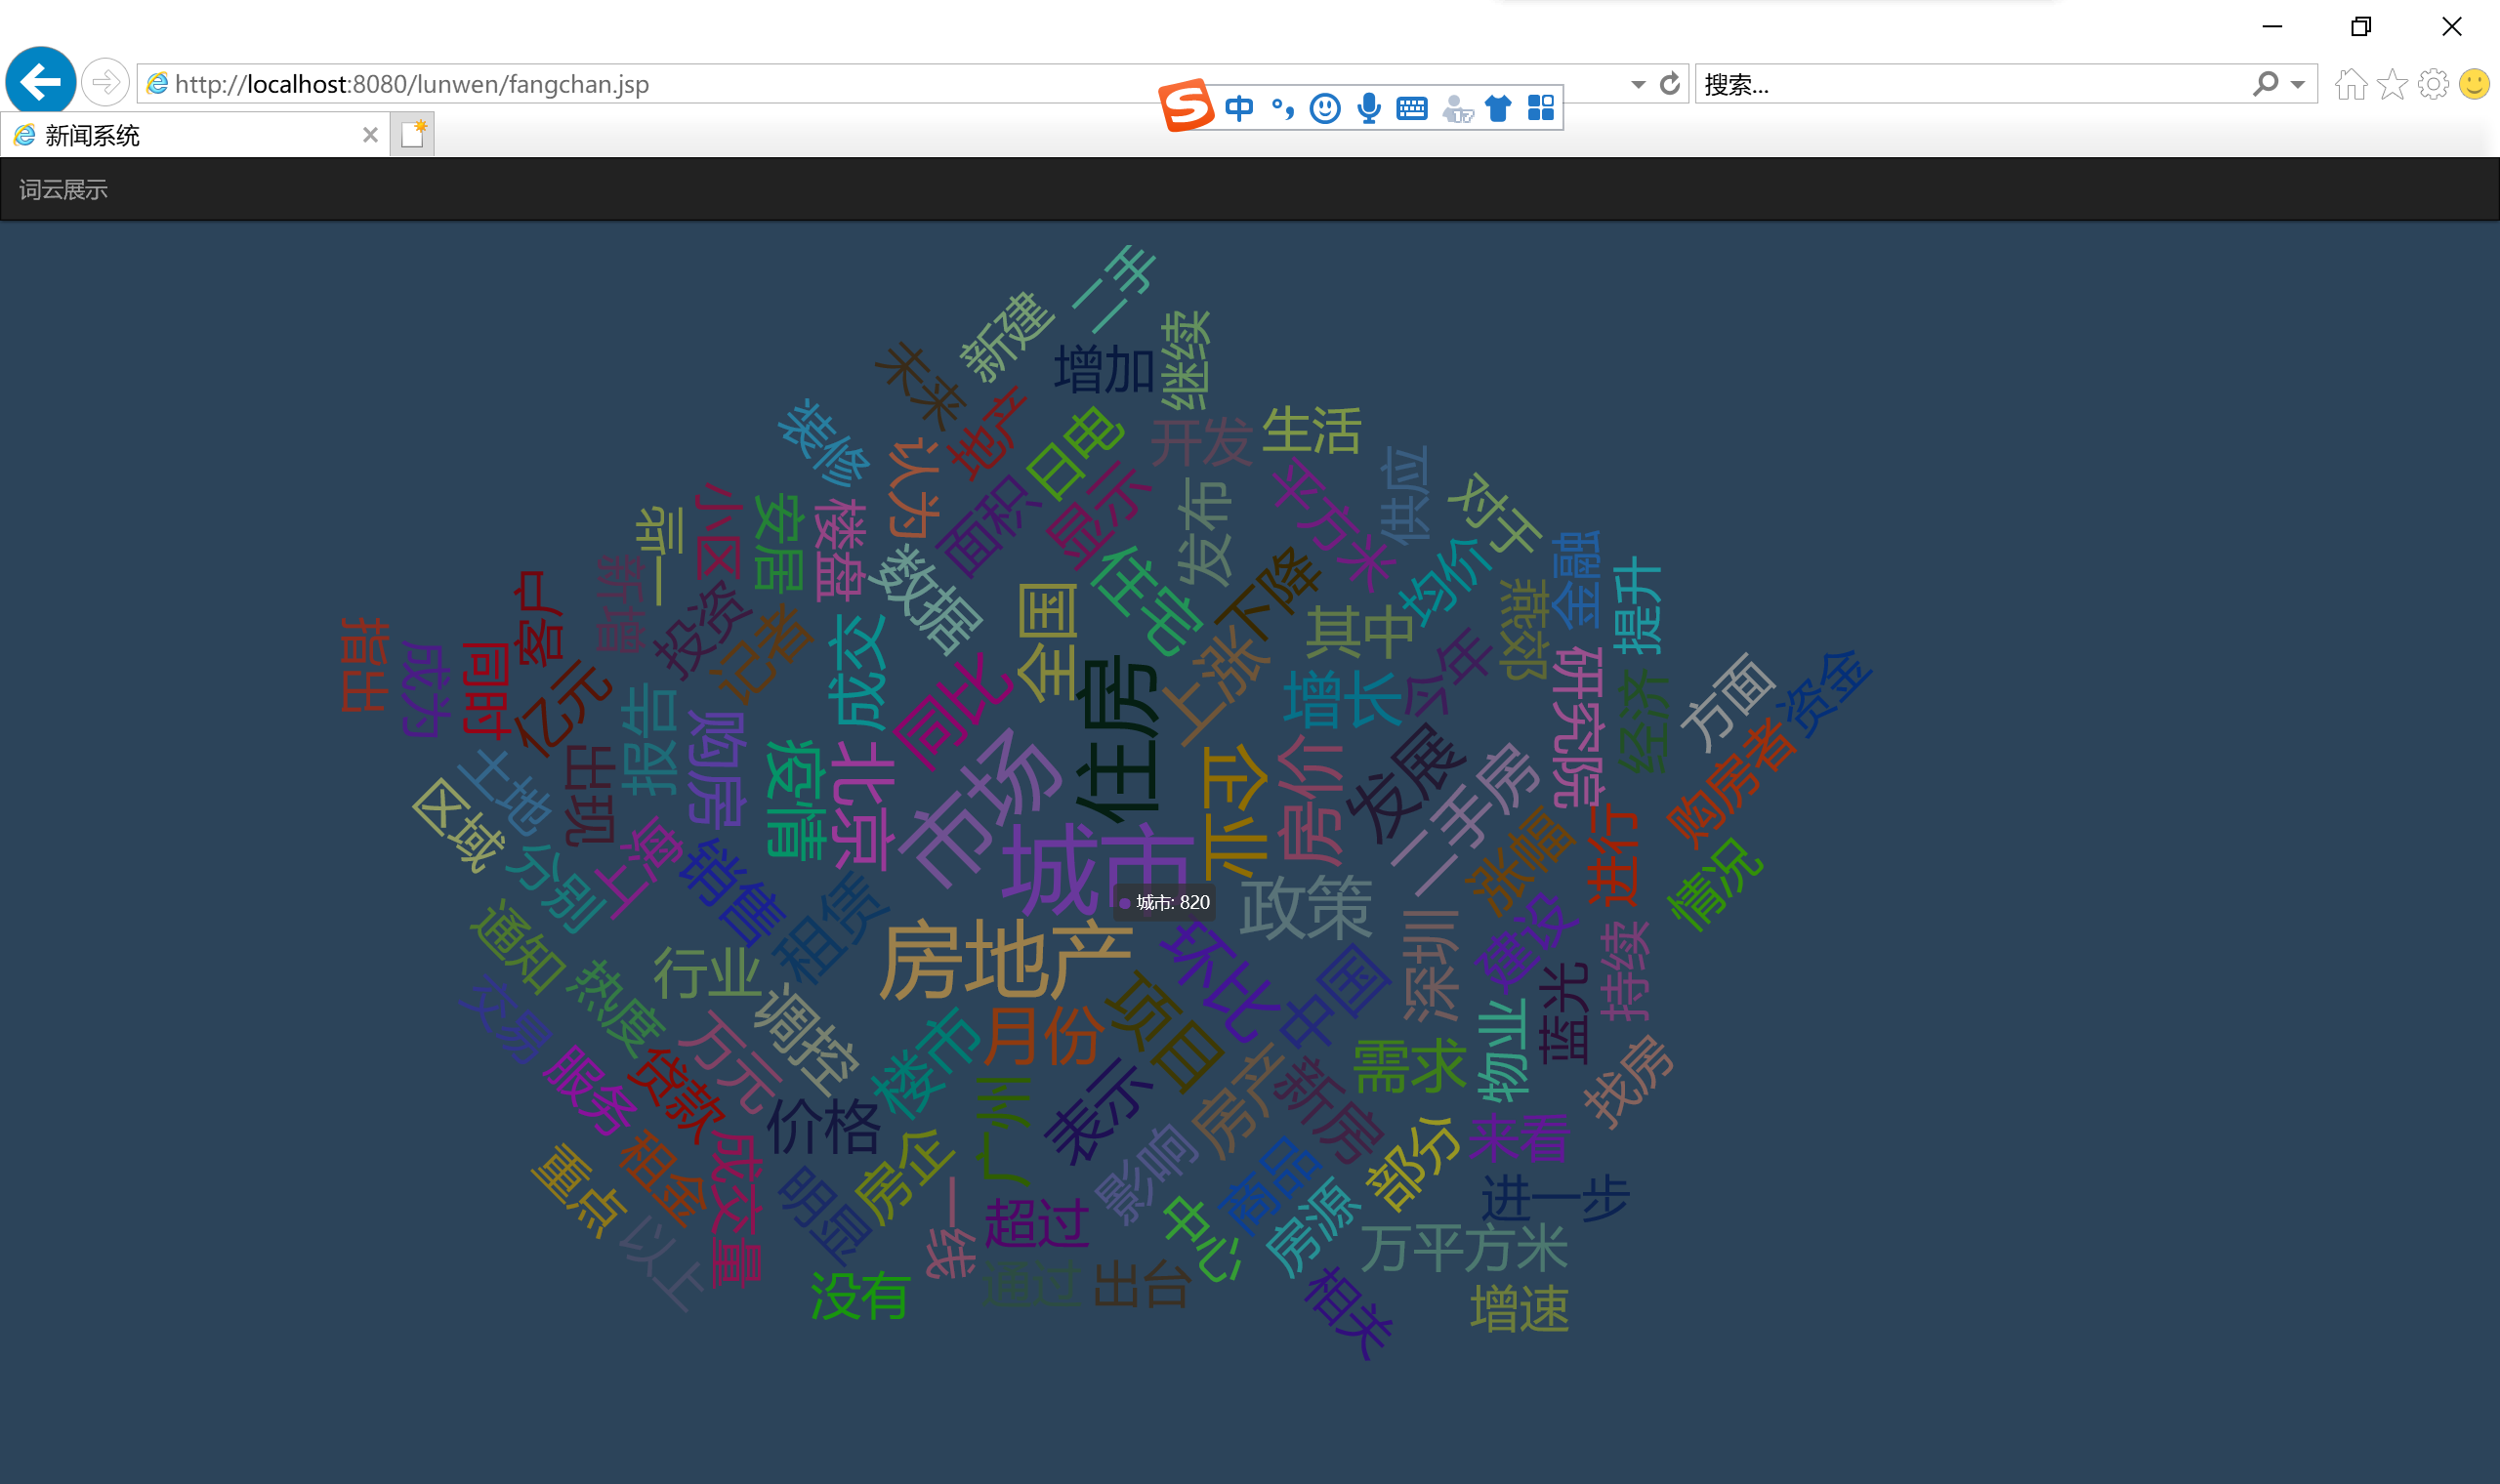Toggle Sogou Chinese/English mode 中 button
This screenshot has width=2500, height=1484.
tap(1239, 108)
